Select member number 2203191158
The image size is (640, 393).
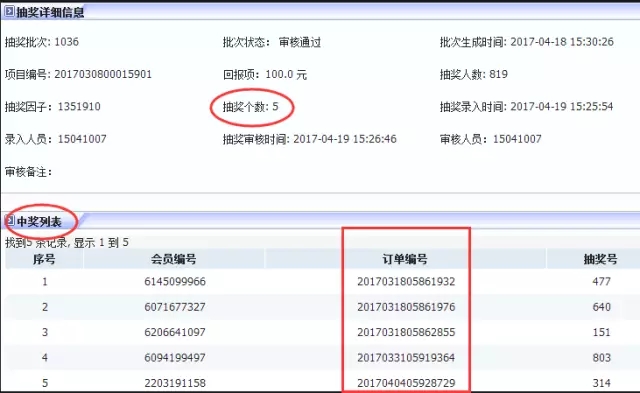tap(175, 383)
